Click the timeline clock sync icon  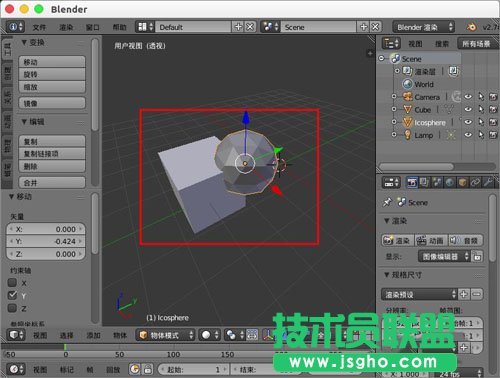(135, 369)
